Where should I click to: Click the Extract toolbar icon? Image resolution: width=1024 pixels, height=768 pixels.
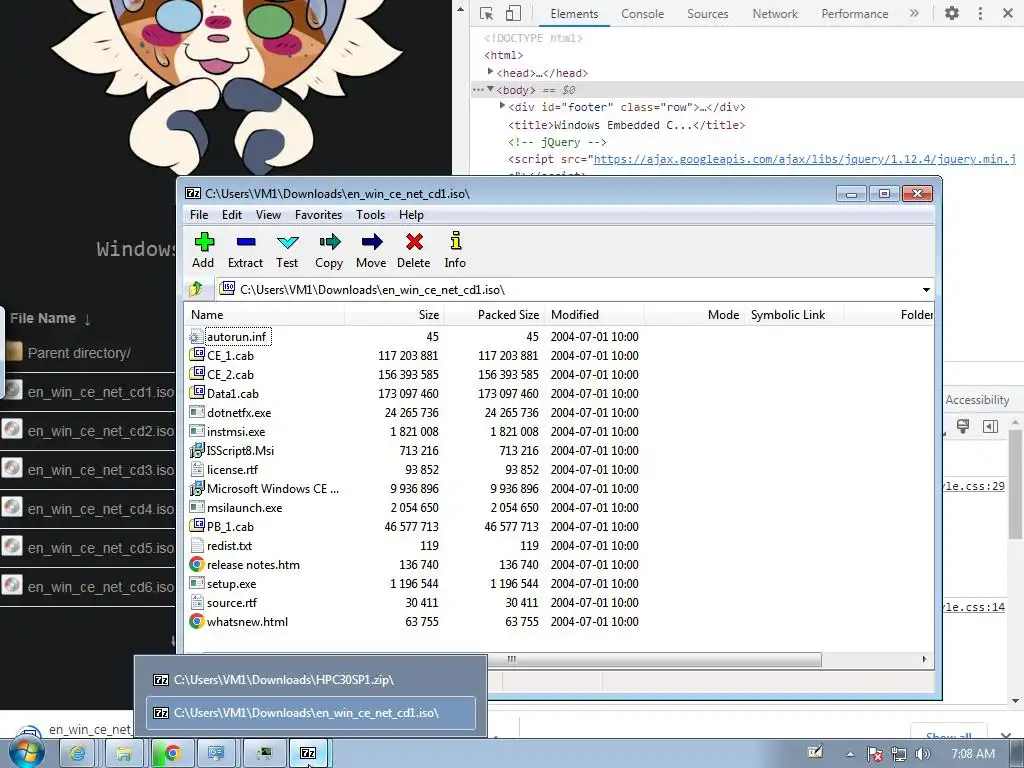click(x=245, y=250)
